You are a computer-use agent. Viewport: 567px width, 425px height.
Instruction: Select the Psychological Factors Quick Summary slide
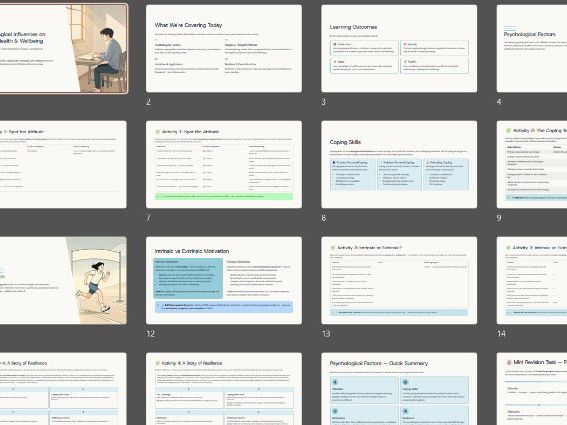pos(399,389)
